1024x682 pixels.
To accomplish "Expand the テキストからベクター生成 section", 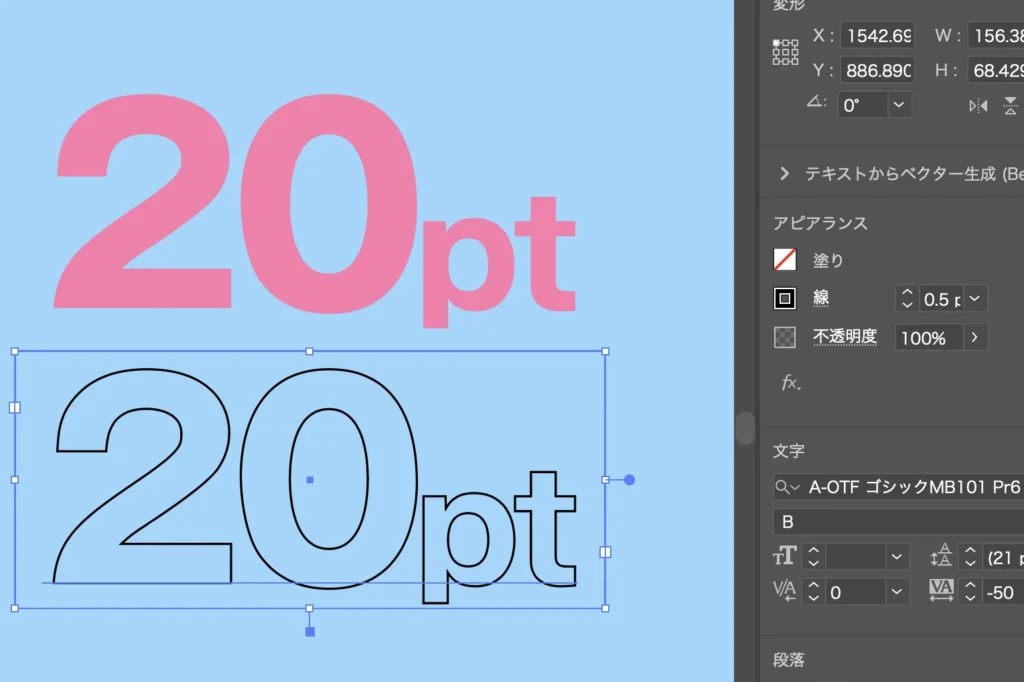I will (784, 174).
